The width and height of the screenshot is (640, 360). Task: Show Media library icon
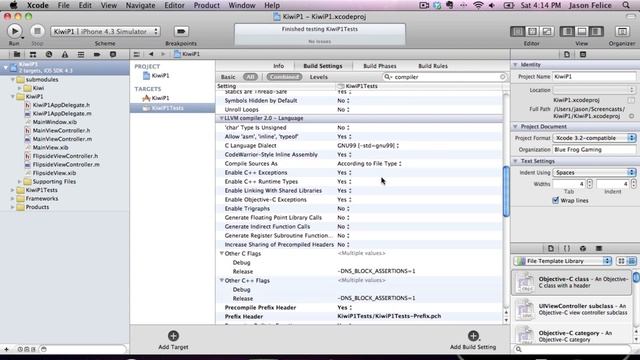point(599,248)
